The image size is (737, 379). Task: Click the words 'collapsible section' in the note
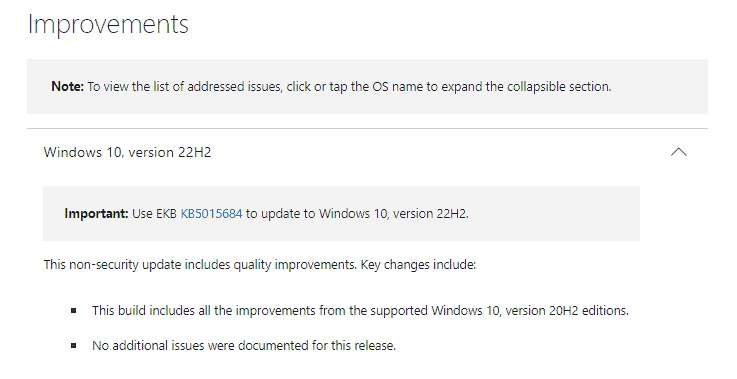point(558,87)
